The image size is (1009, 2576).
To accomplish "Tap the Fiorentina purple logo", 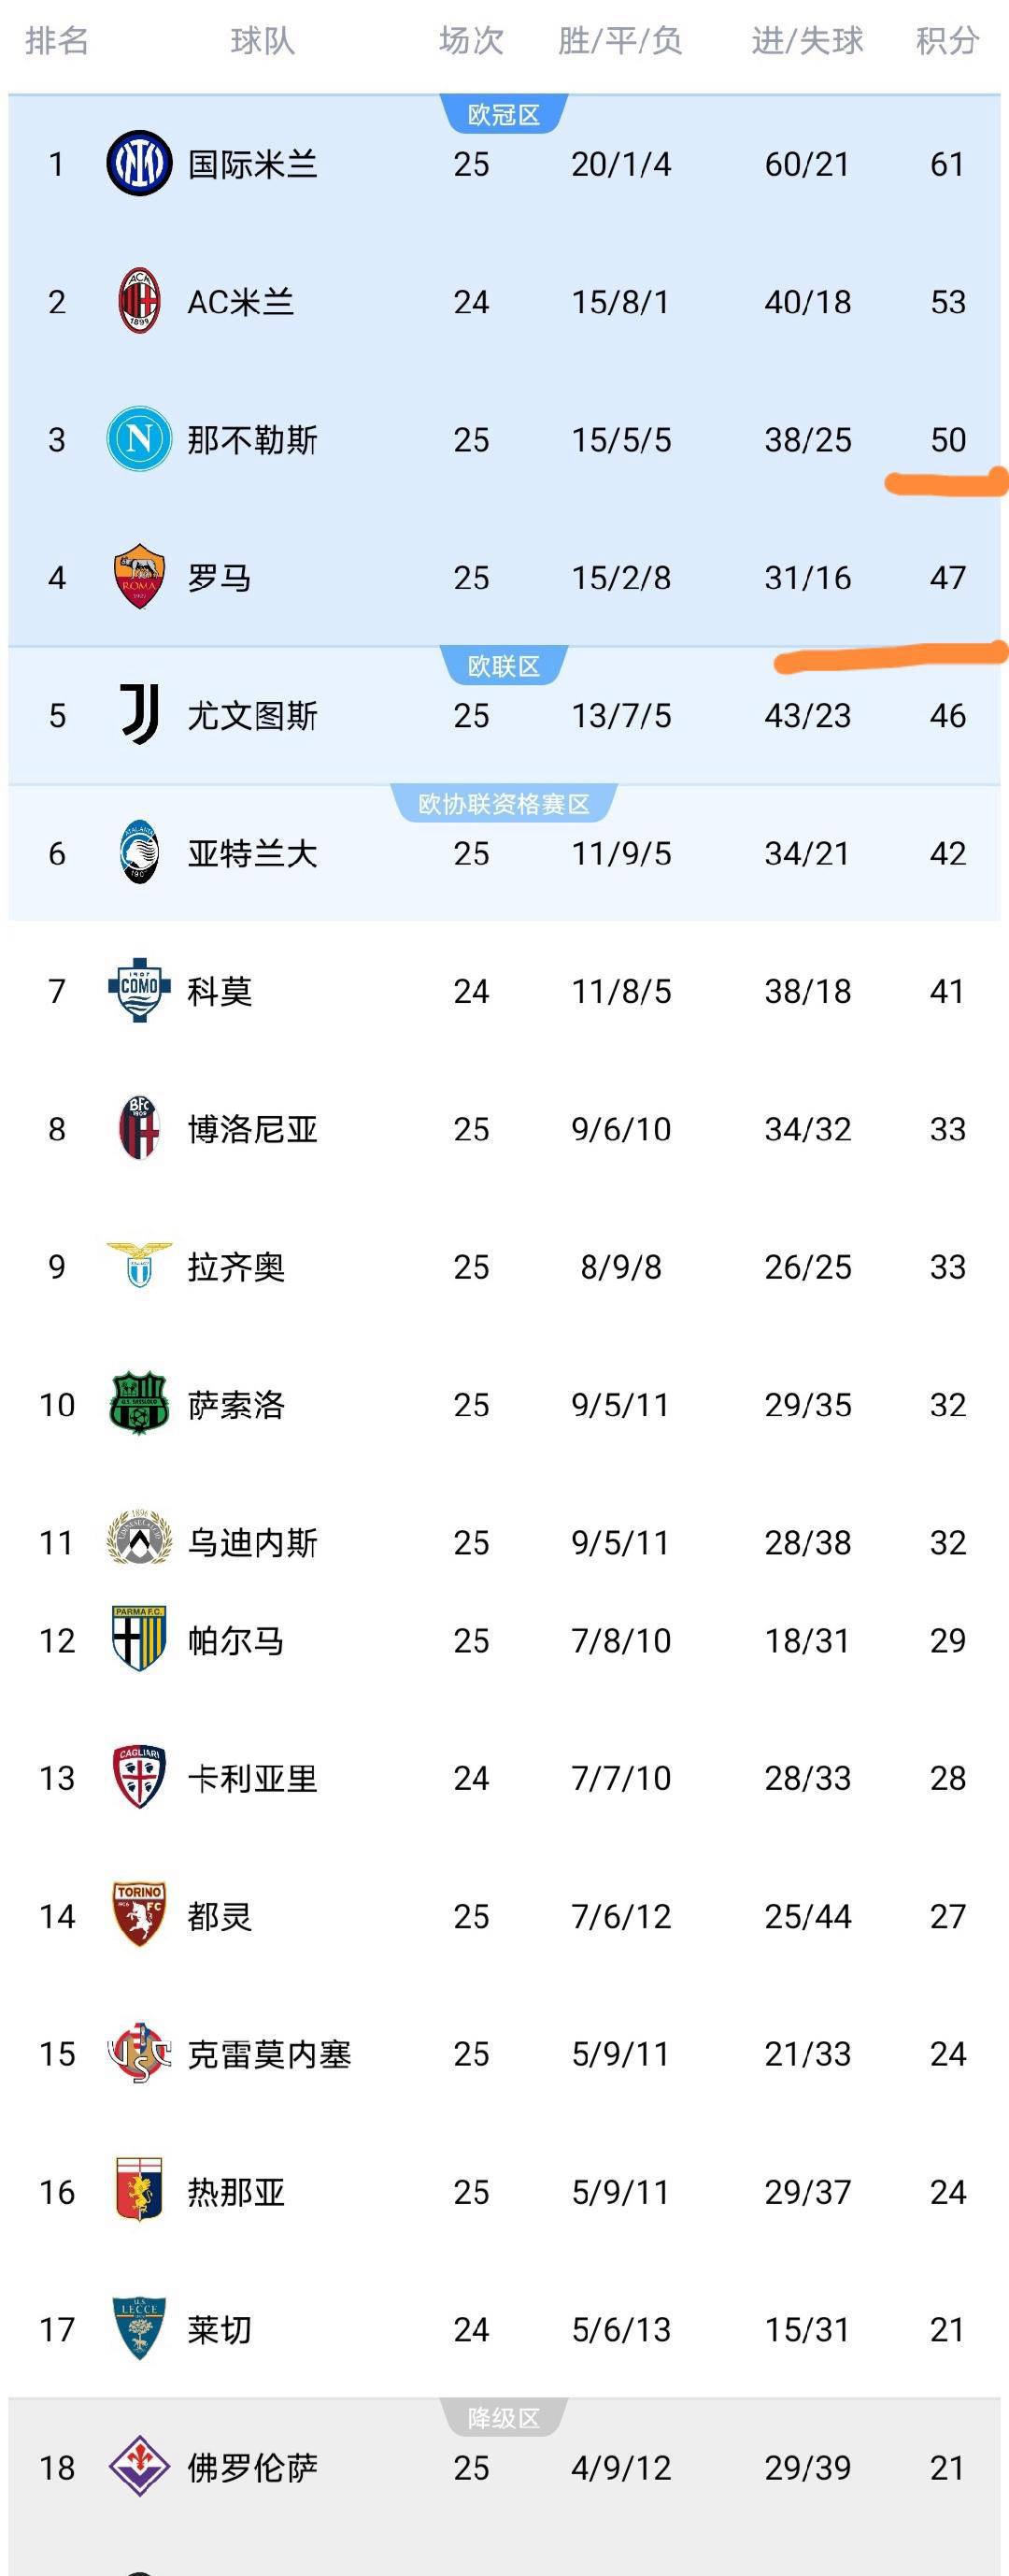I will pos(139,2467).
